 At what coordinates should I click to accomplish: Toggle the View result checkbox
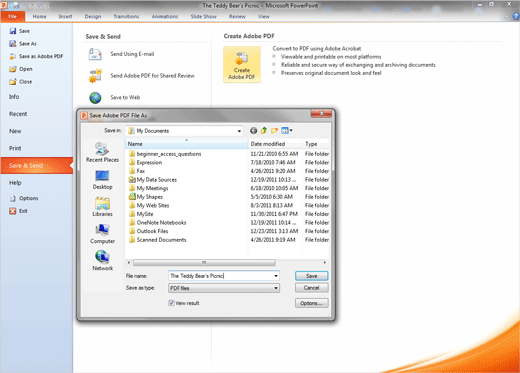click(x=171, y=303)
